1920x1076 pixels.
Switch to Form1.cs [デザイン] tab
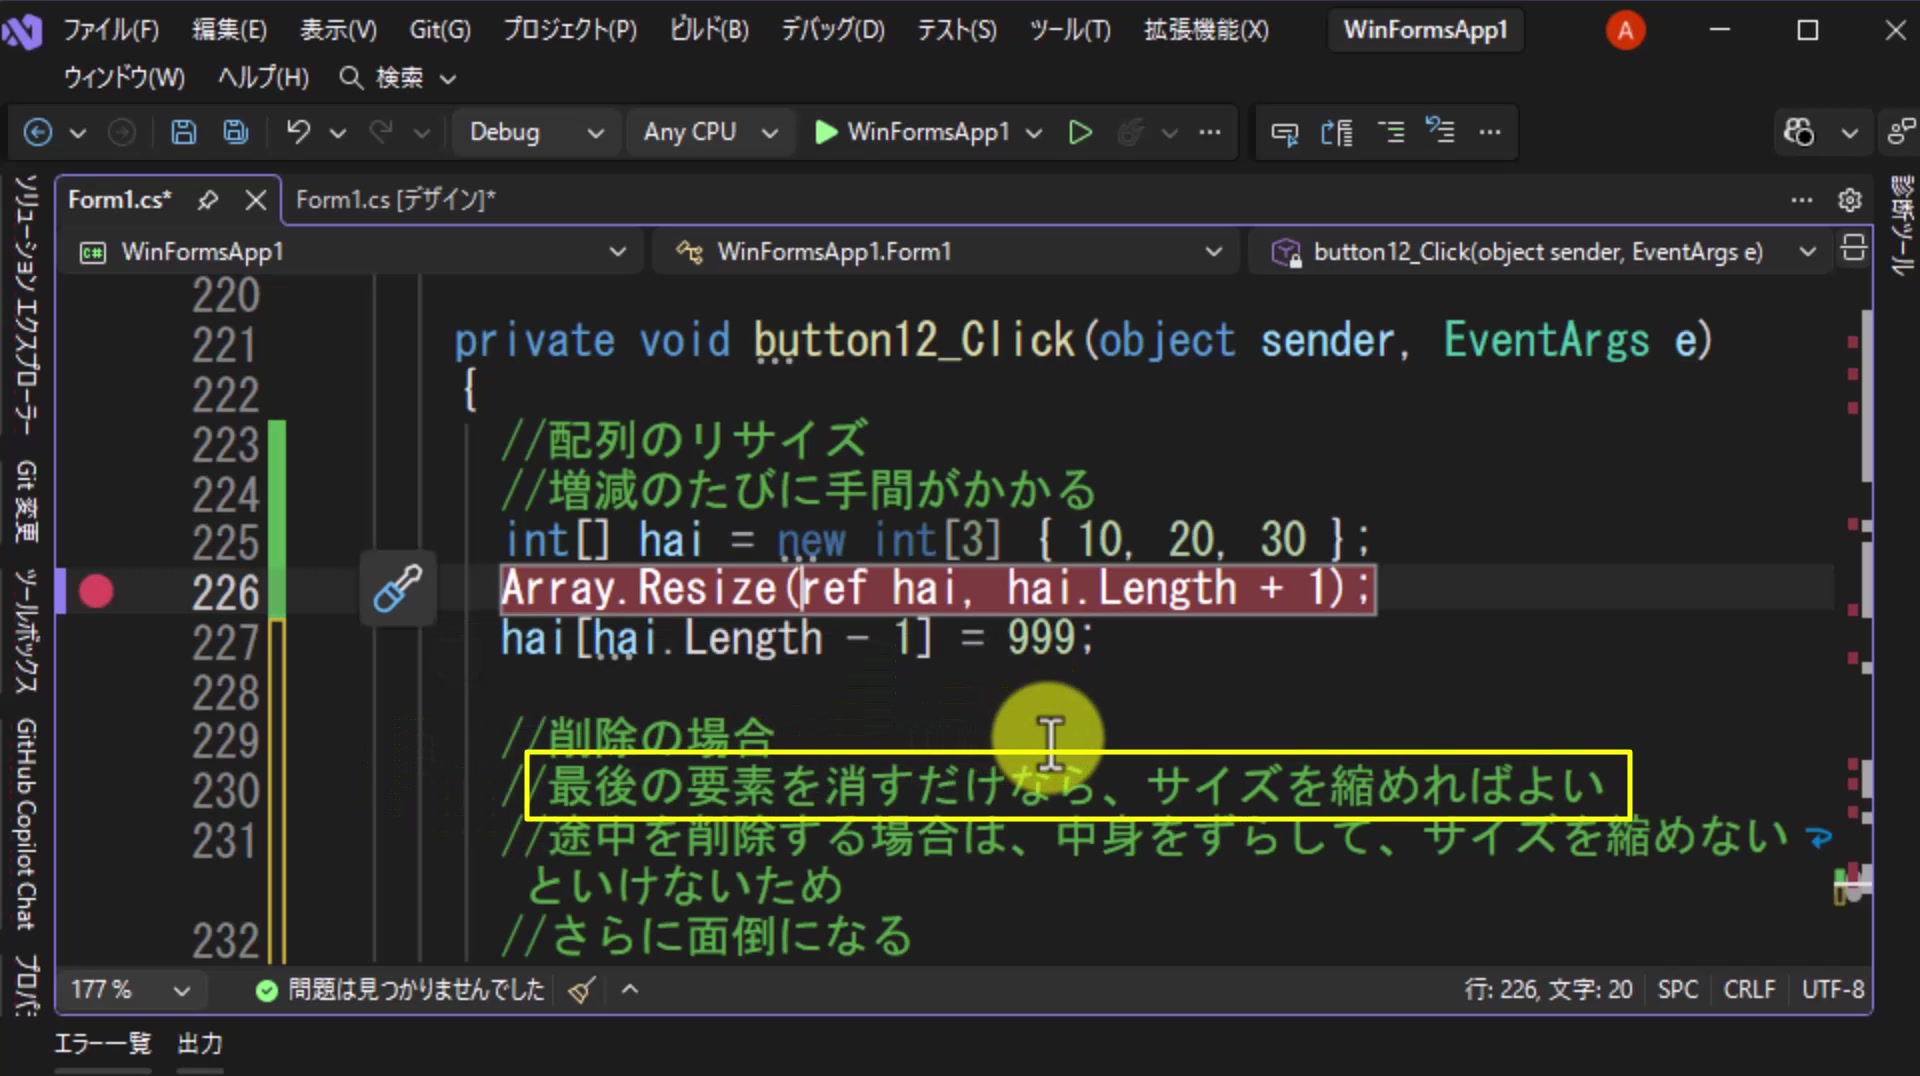pos(396,200)
